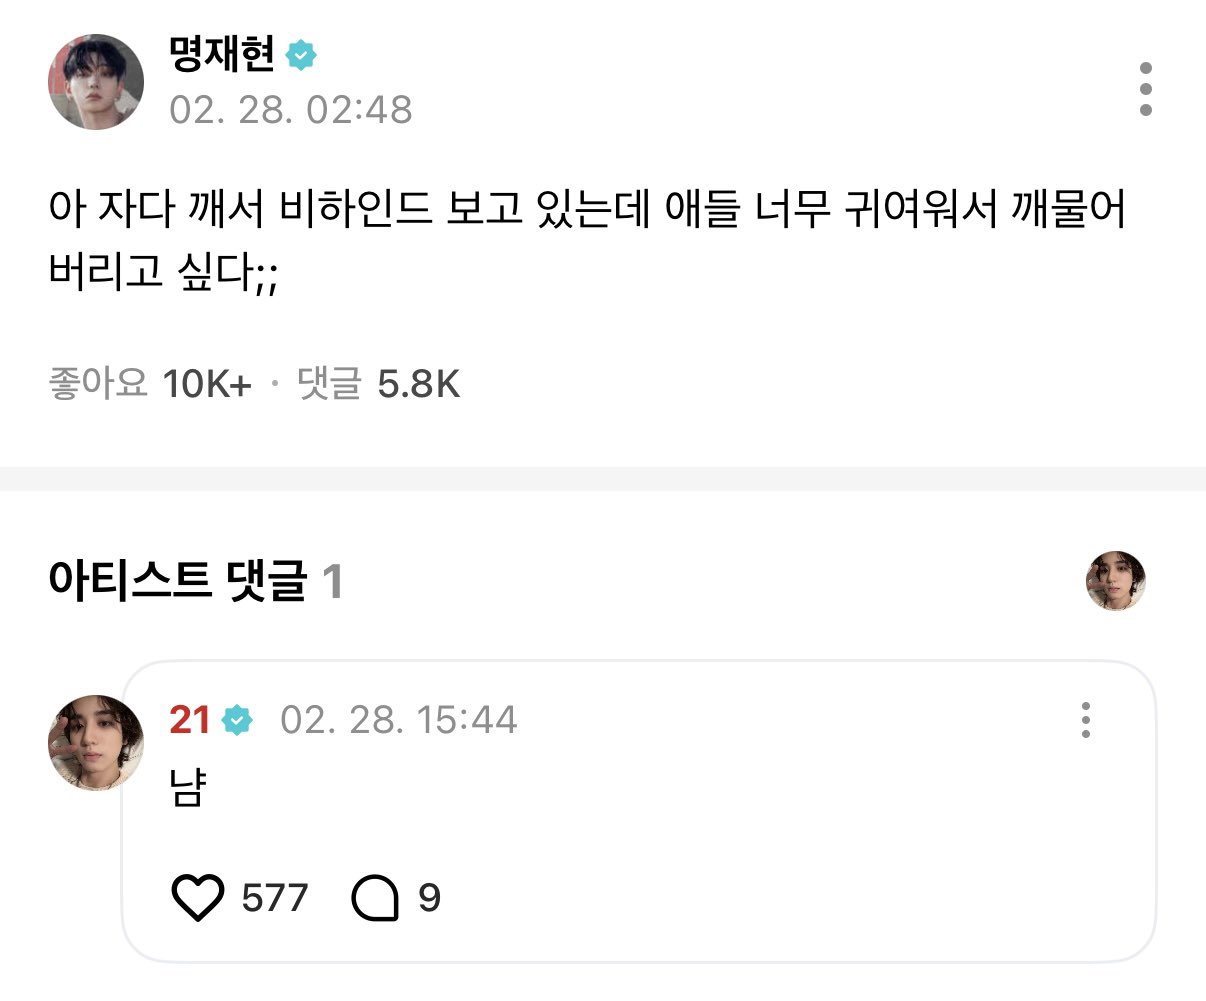Screen dimensions: 1206x1001
Task: Click the comment timestamp 02. 28. 15:44
Action: [398, 720]
